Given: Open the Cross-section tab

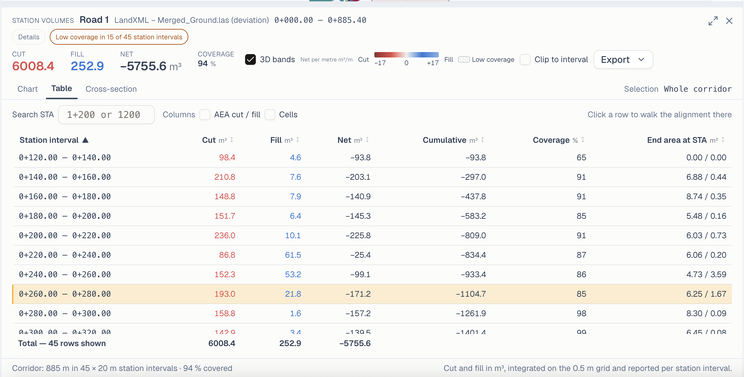Looking at the screenshot, I should tap(111, 89).
